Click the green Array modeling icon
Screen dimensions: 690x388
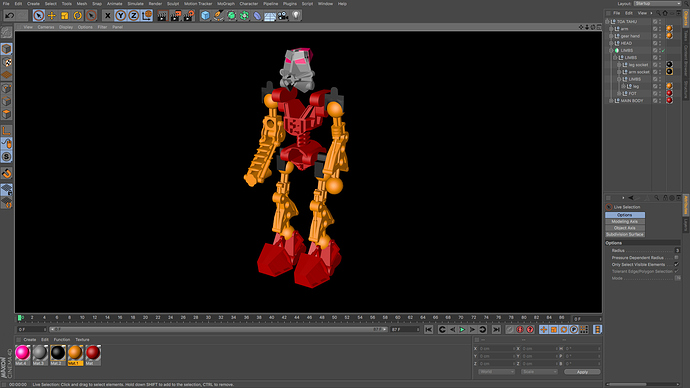[244, 16]
